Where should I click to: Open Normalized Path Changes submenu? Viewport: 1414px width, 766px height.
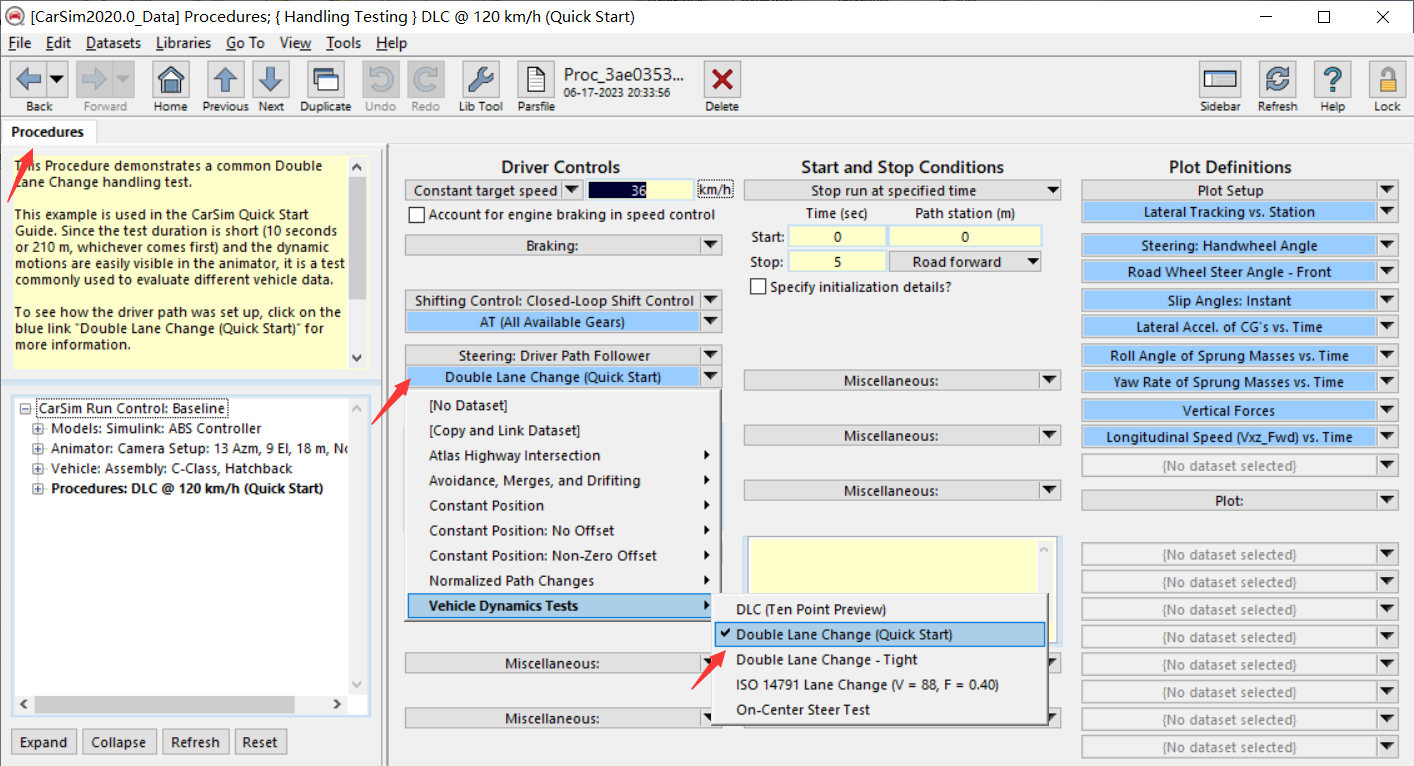562,581
